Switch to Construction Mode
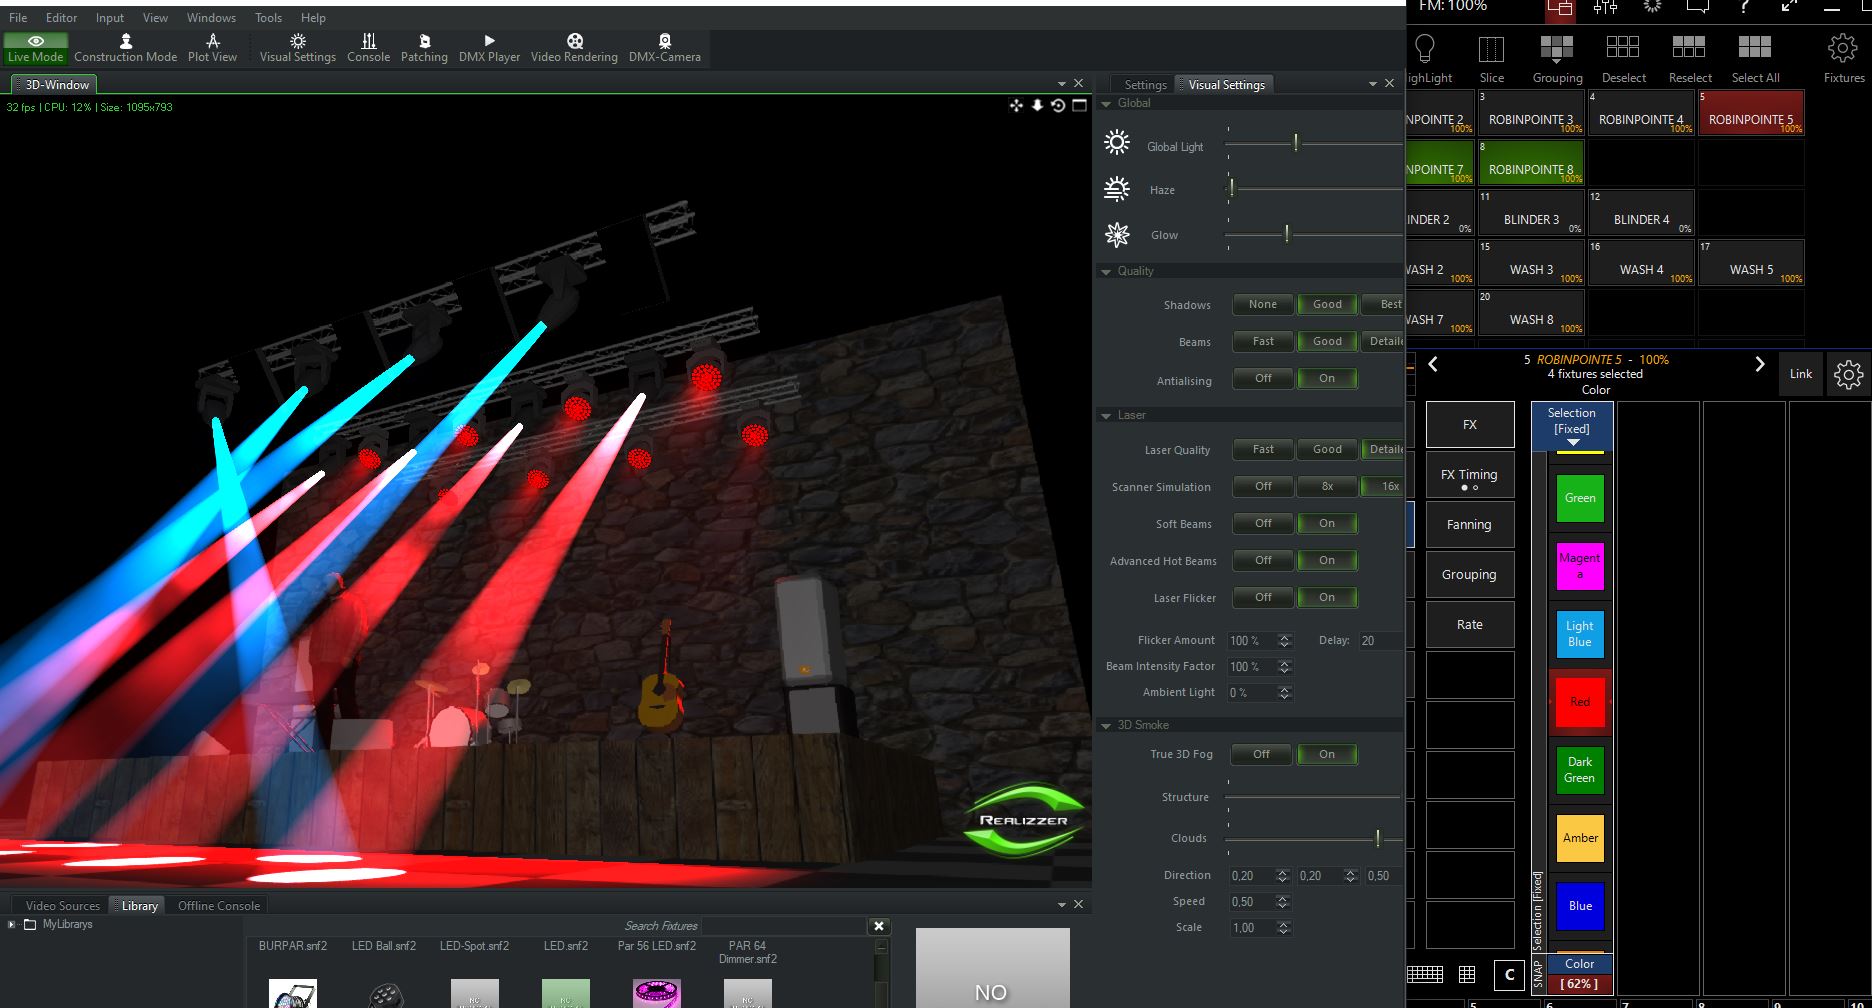Image resolution: width=1872 pixels, height=1008 pixels. (125, 47)
